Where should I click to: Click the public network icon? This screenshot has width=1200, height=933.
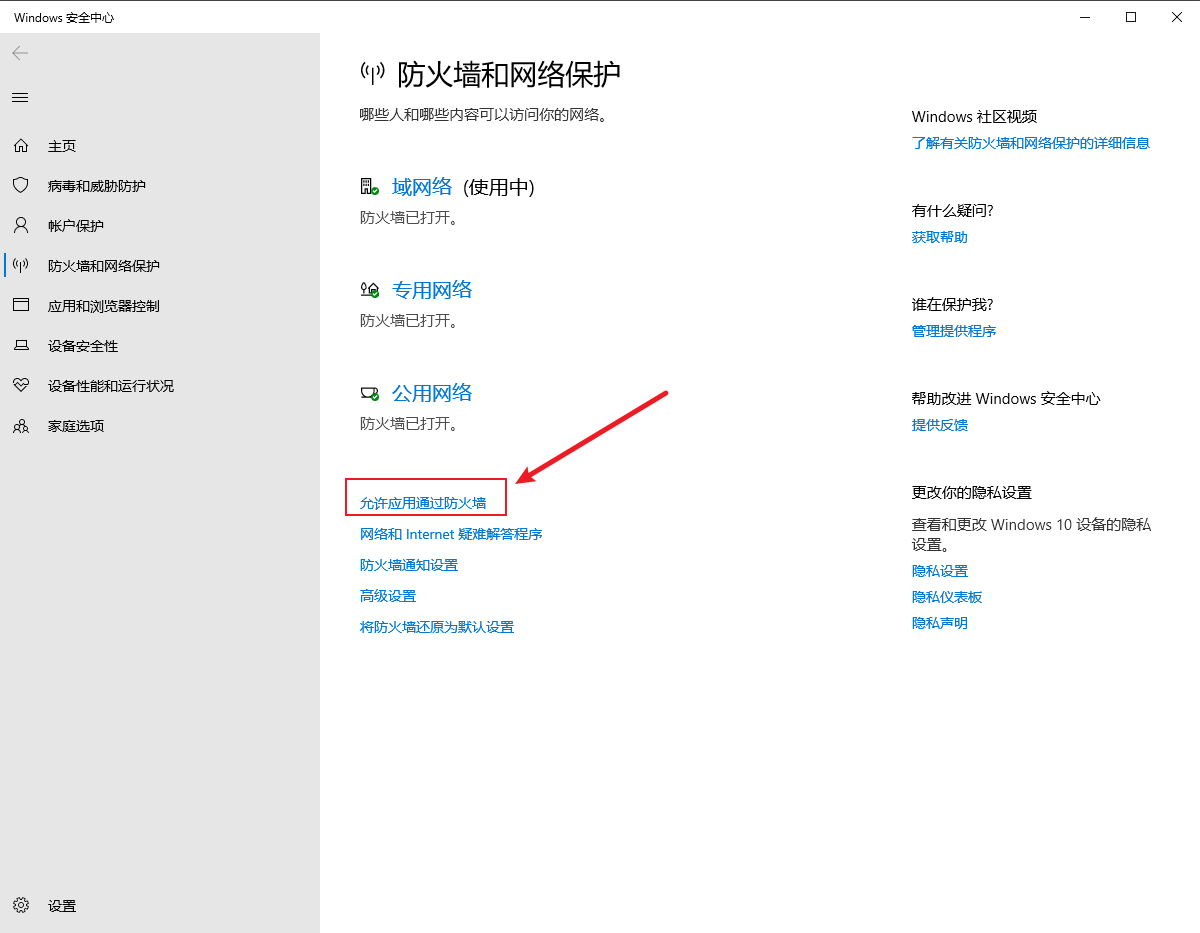point(370,392)
